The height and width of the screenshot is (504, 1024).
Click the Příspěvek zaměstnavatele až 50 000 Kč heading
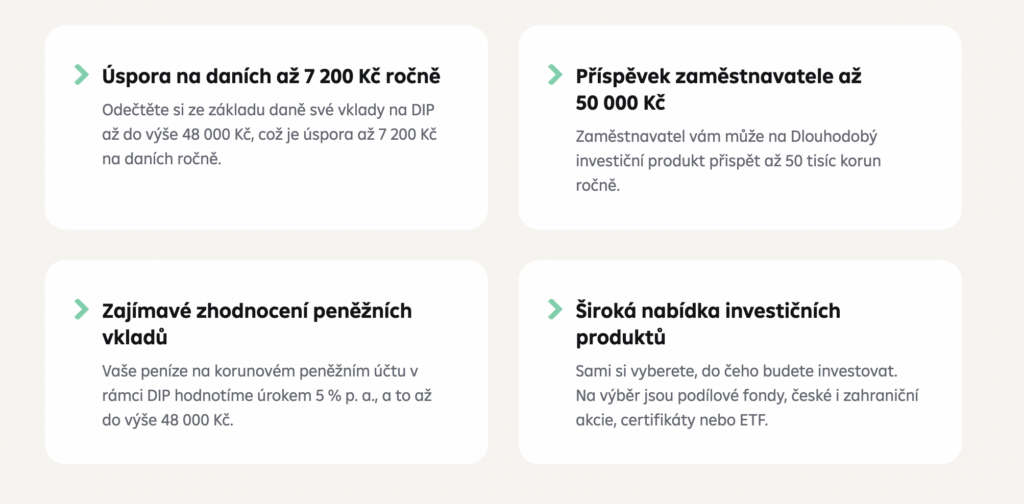(x=718, y=89)
